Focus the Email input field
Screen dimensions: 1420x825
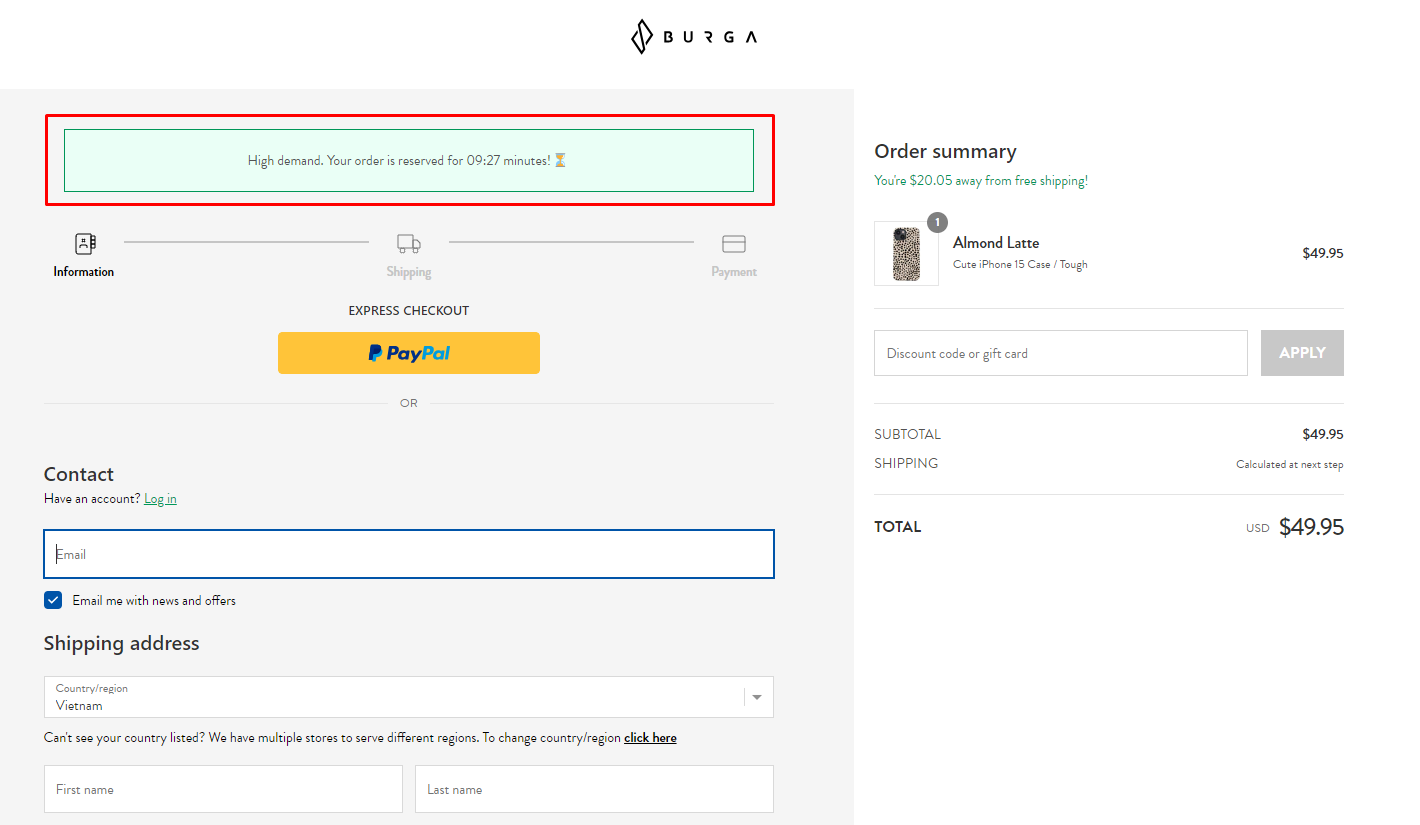point(409,554)
